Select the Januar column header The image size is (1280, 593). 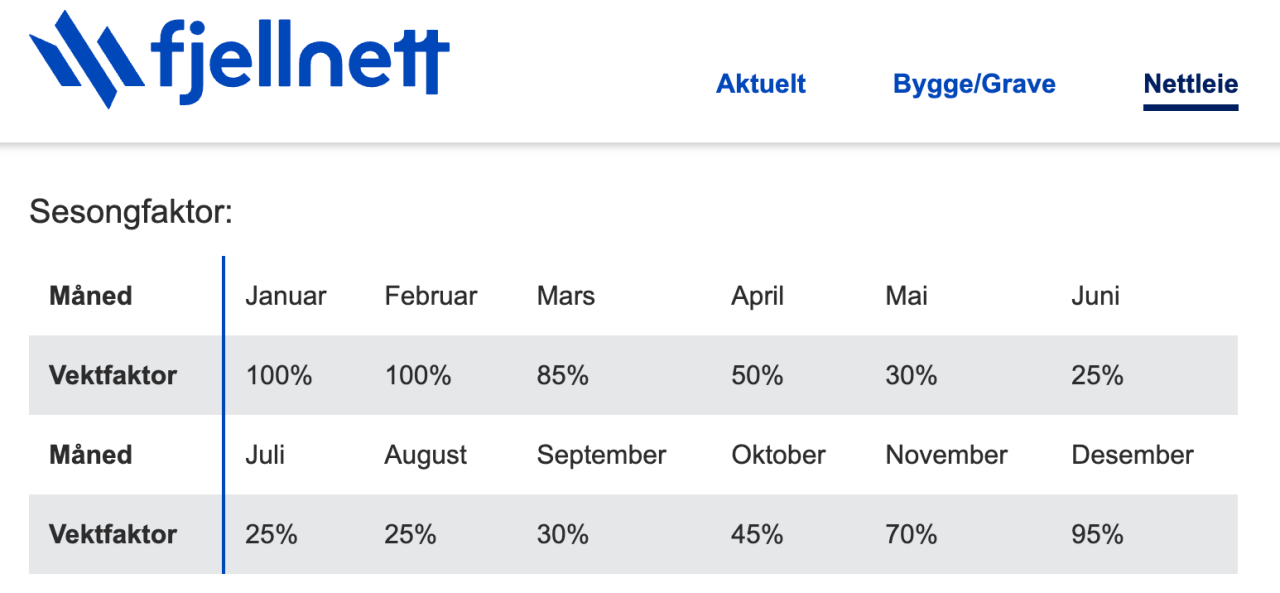point(286,296)
